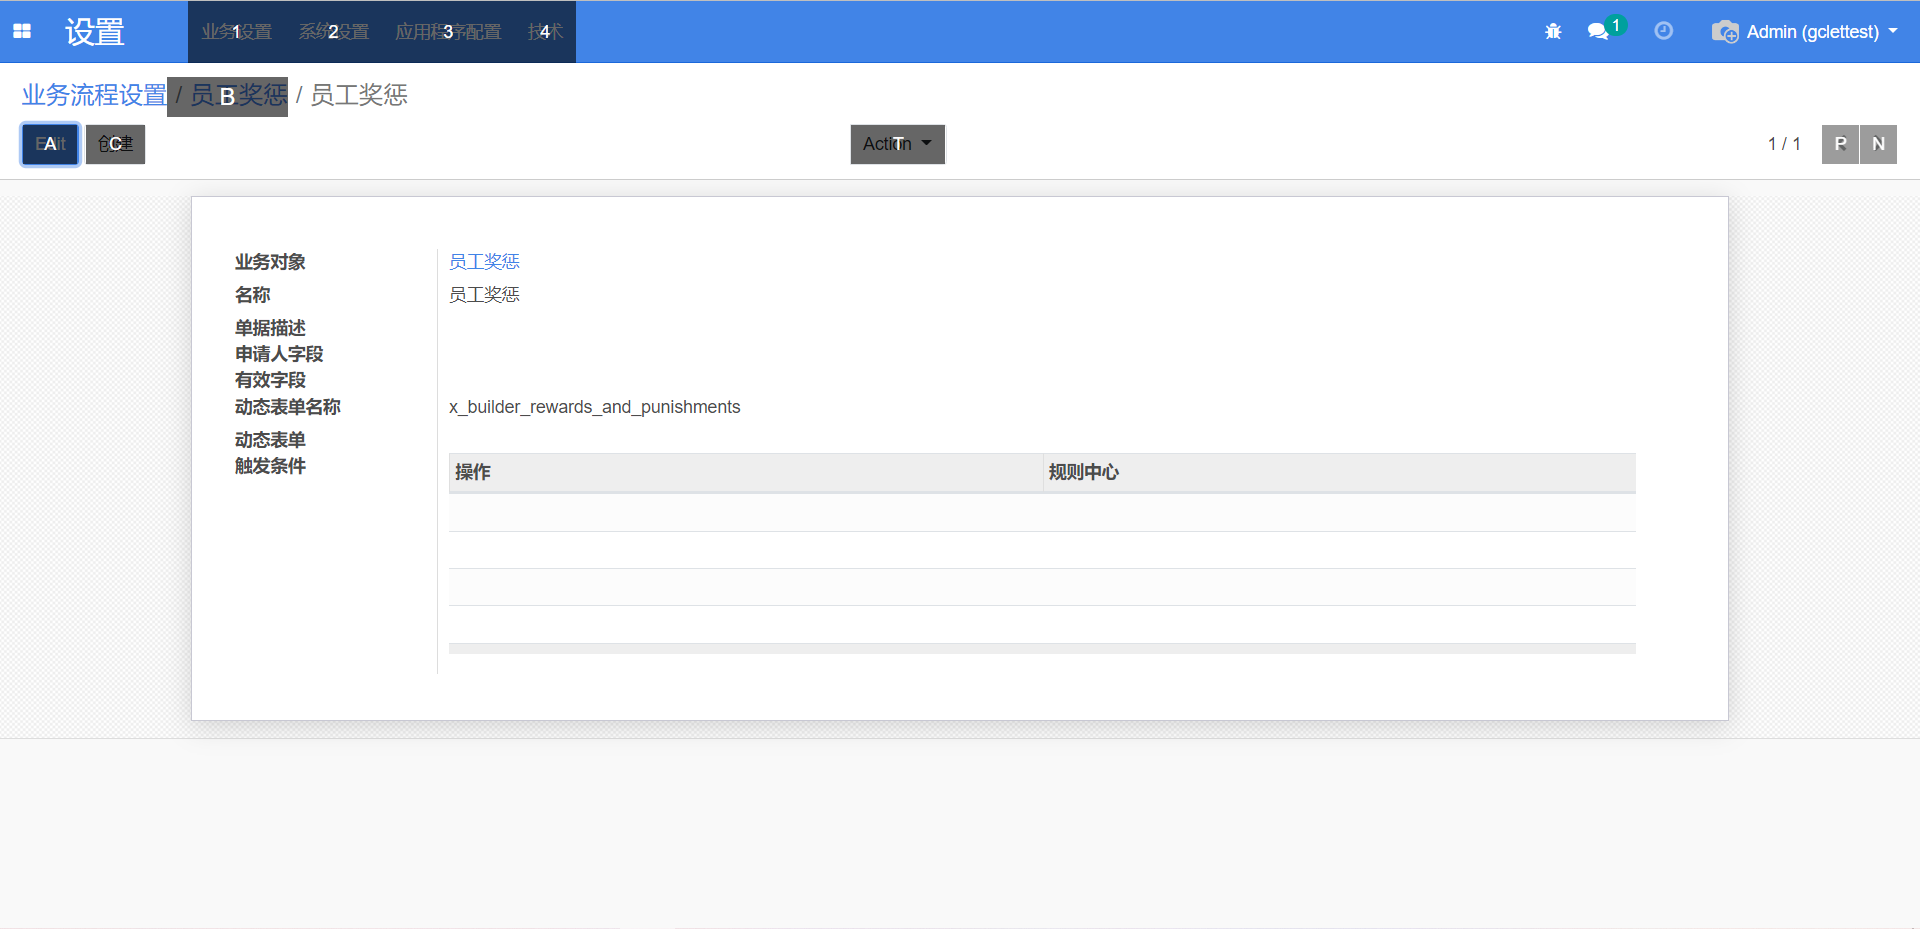This screenshot has width=1920, height=929.
Task: Click the 操作 column header
Action: (473, 472)
